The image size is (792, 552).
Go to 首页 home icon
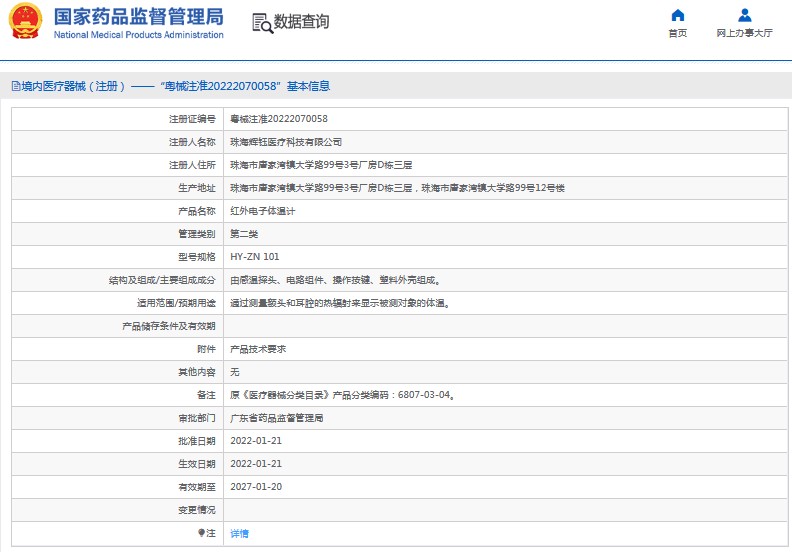(x=677, y=15)
